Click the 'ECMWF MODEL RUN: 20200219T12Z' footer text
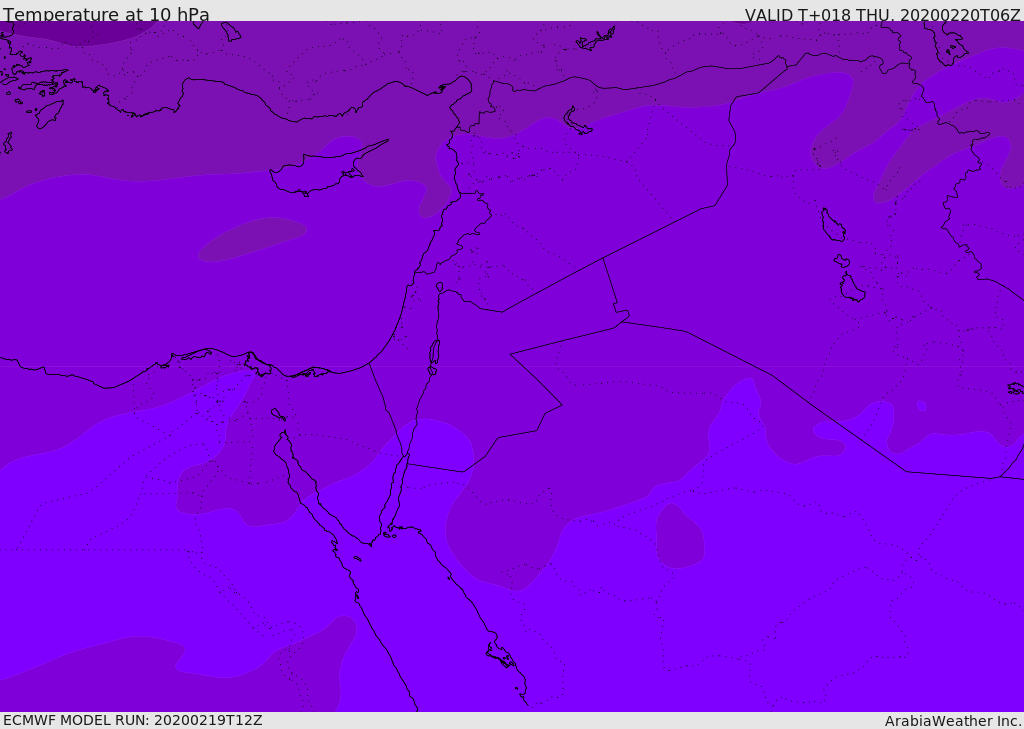Image resolution: width=1024 pixels, height=729 pixels. [133, 720]
